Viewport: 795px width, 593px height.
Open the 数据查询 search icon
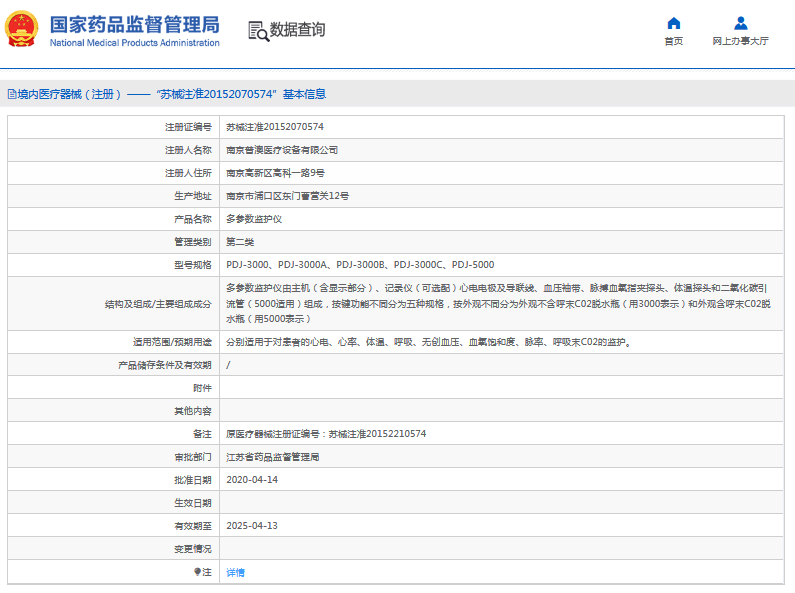(x=258, y=31)
